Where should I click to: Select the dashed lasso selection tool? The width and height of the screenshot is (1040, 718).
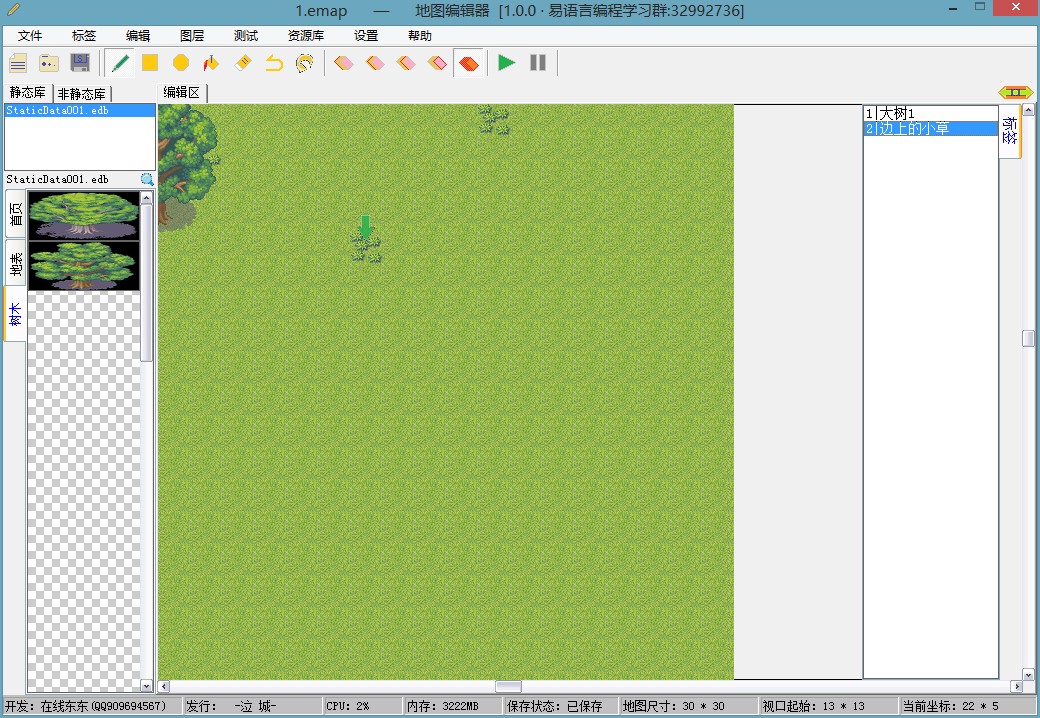[304, 63]
